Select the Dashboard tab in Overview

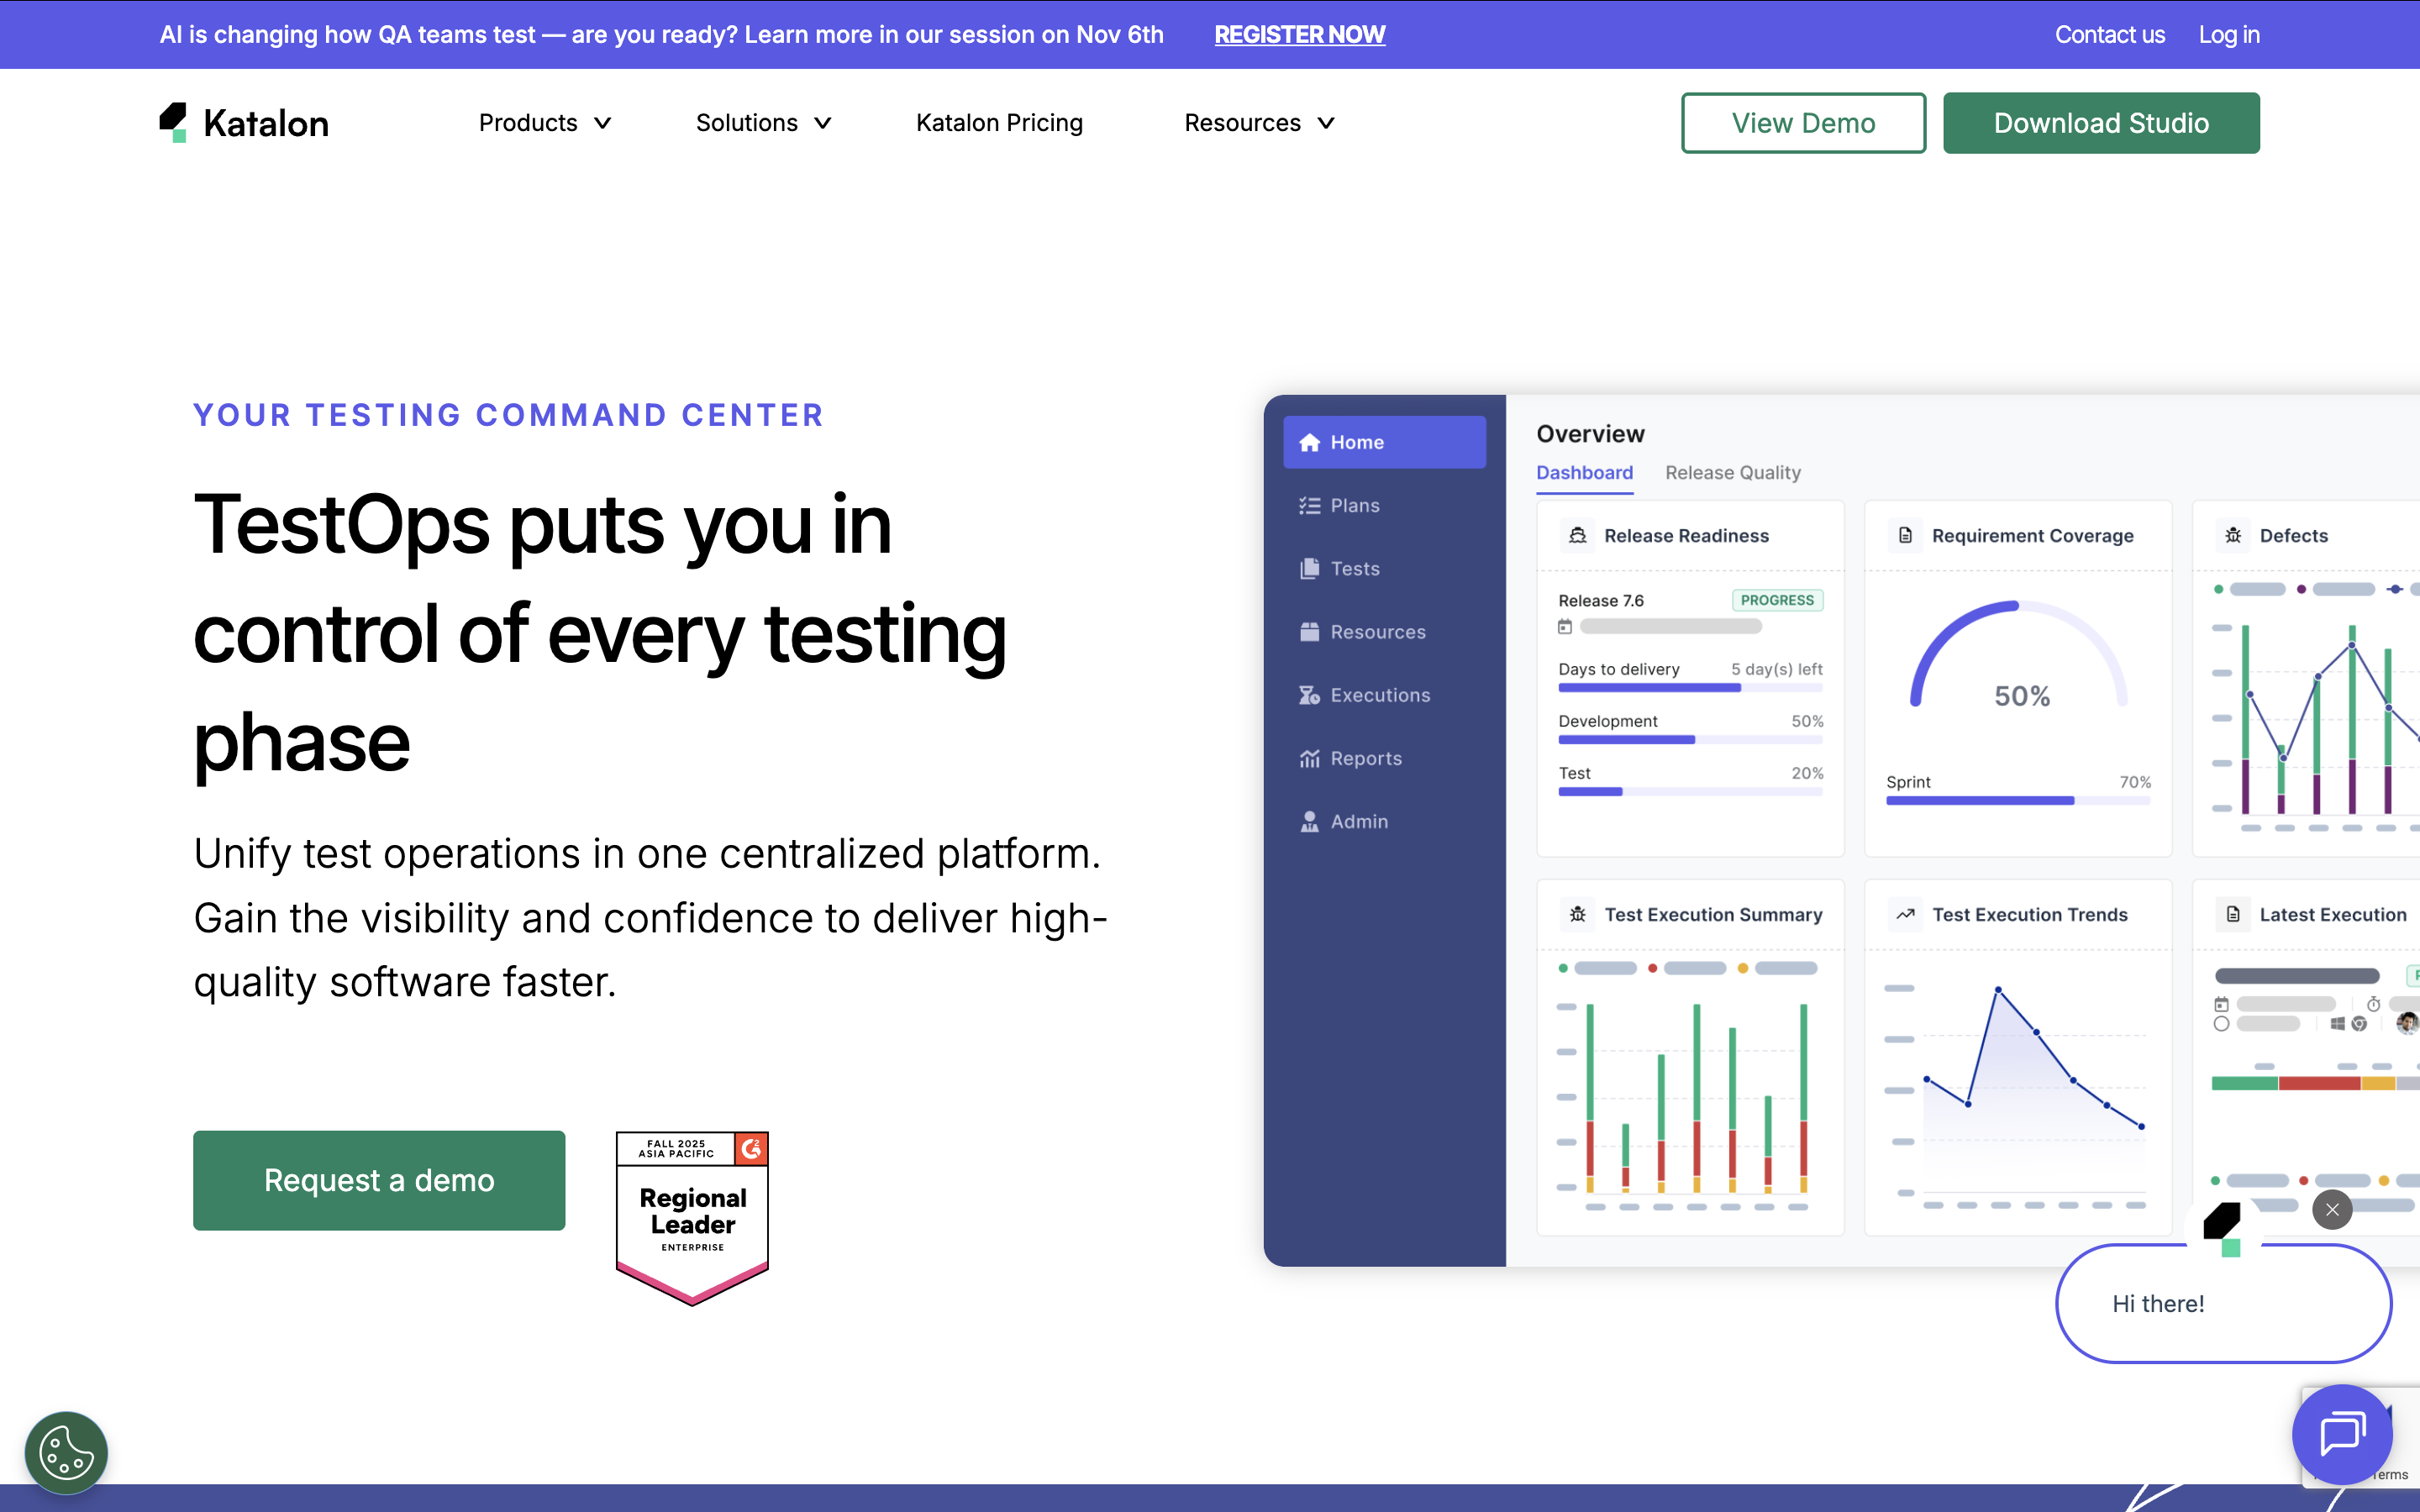1584,473
